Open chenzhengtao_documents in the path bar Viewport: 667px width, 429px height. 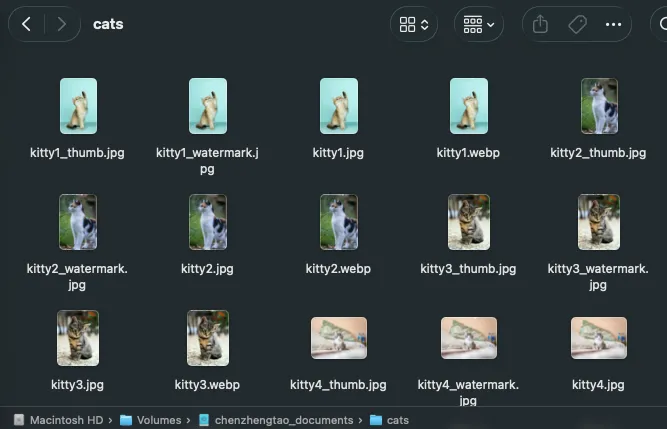276,420
